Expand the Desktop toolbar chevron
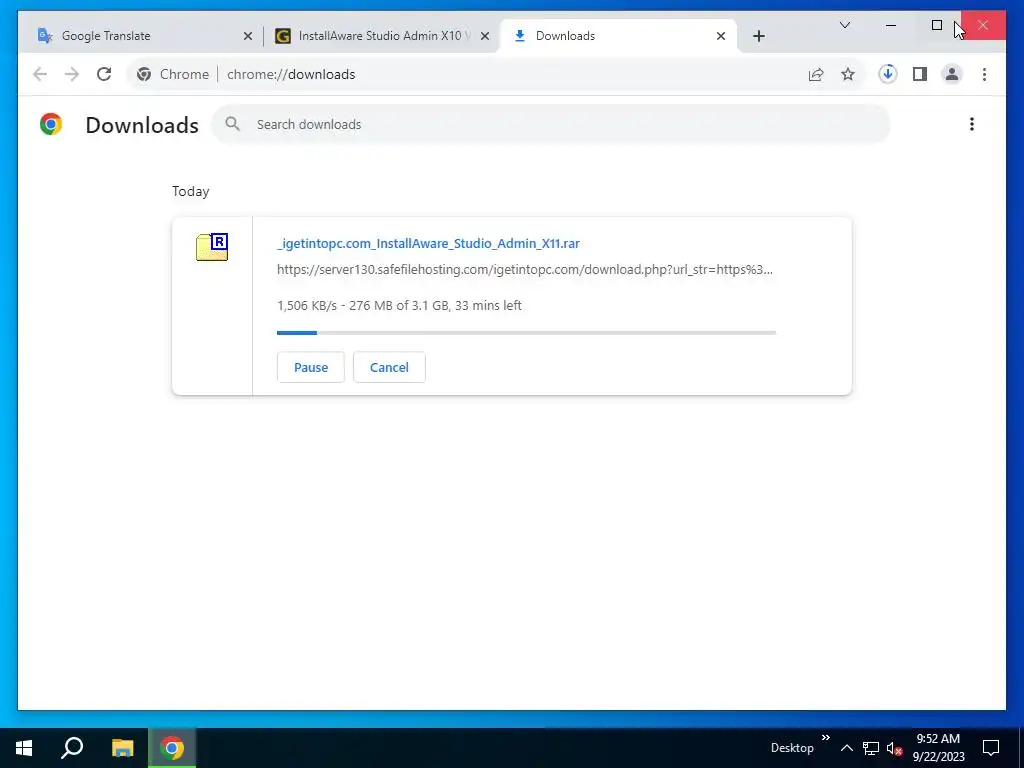 (x=825, y=738)
